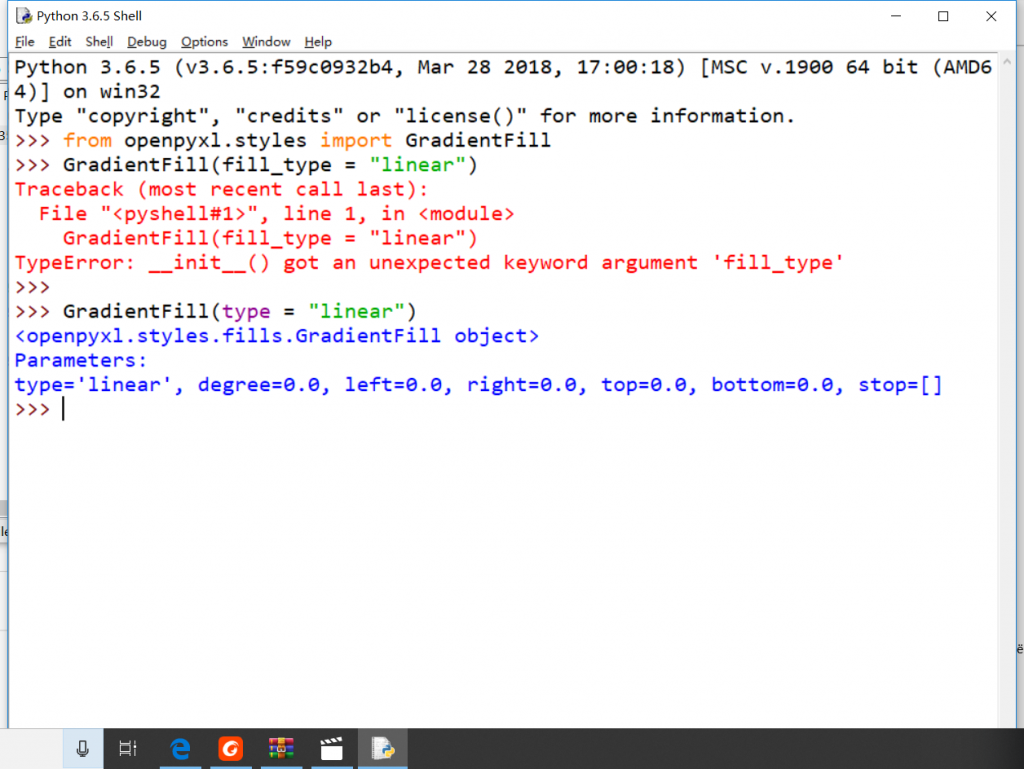This screenshot has height=769, width=1024.
Task: Open the Shell menu
Action: [x=99, y=42]
